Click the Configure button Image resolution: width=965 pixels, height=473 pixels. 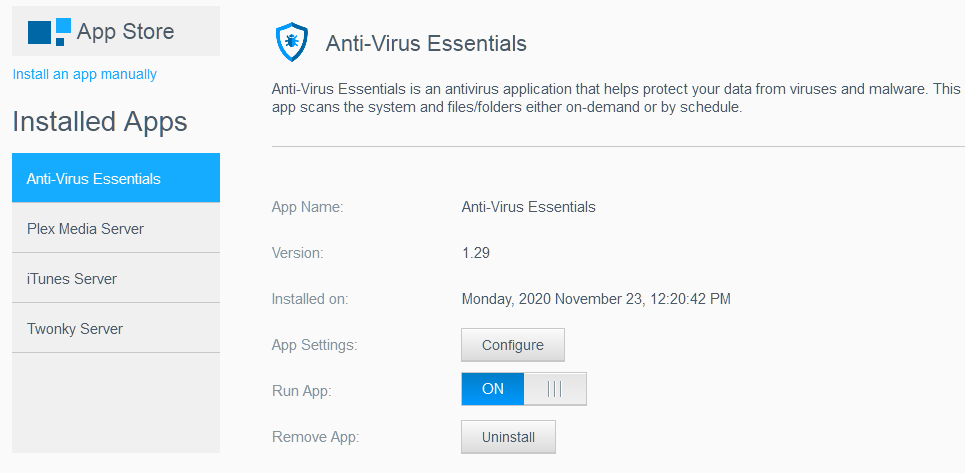[513, 345]
